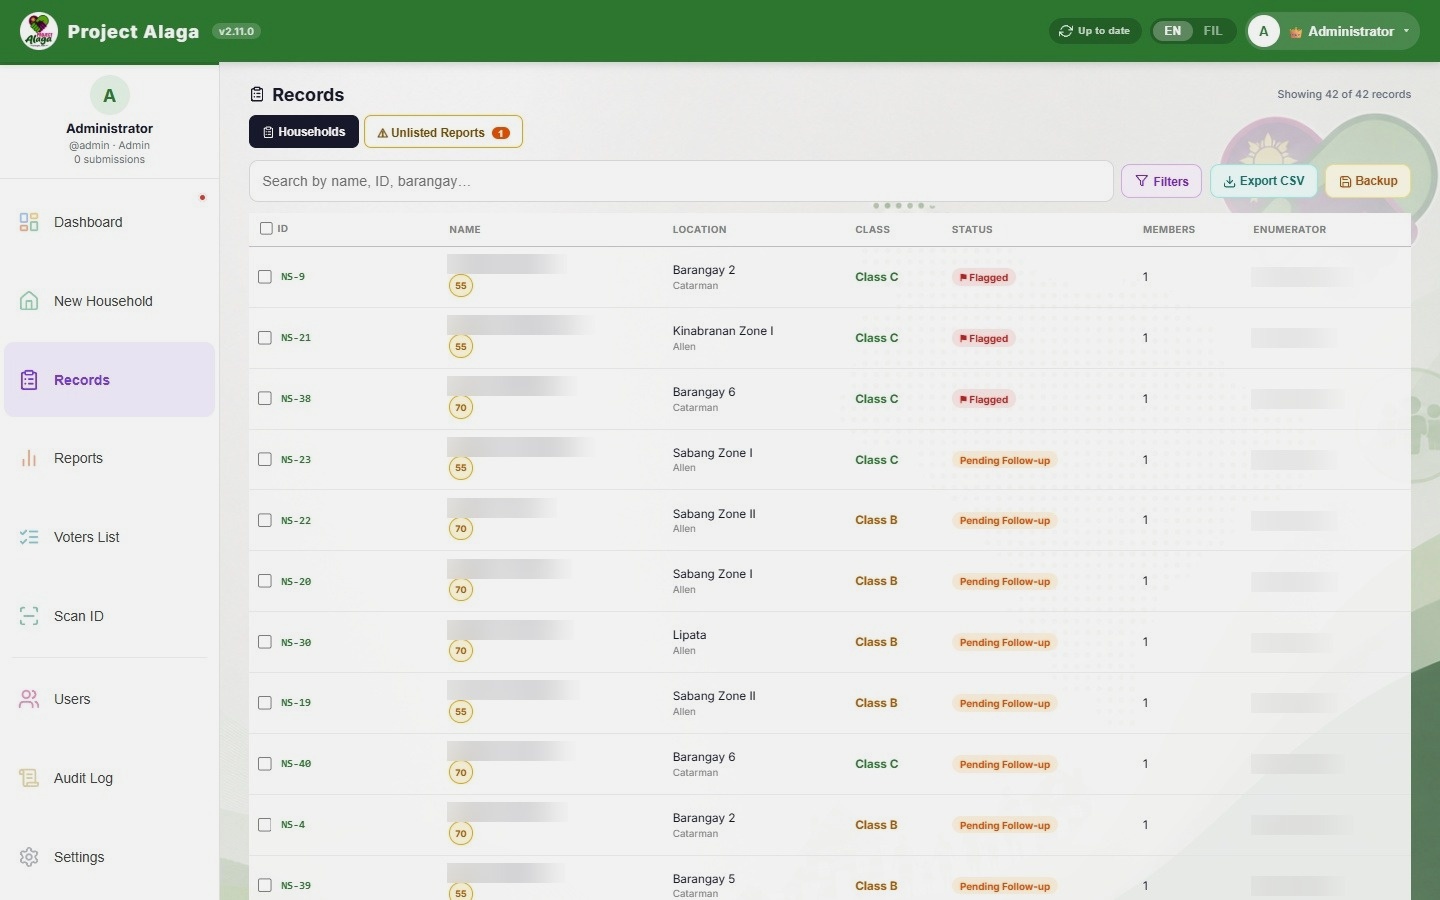Go to Dashboard in the sidebar
This screenshot has height=900, width=1440.
tap(110, 222)
